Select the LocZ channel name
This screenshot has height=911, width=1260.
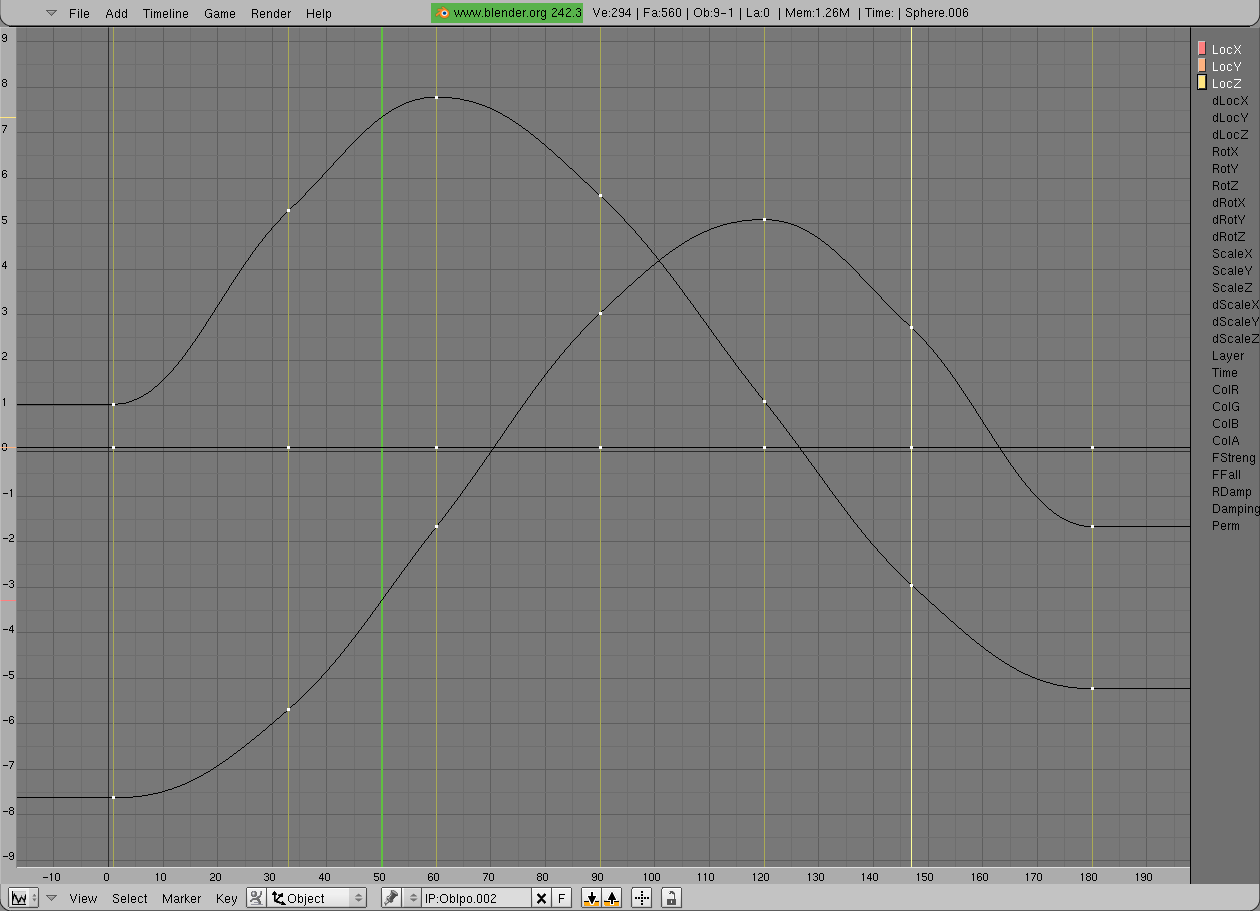(x=1226, y=83)
